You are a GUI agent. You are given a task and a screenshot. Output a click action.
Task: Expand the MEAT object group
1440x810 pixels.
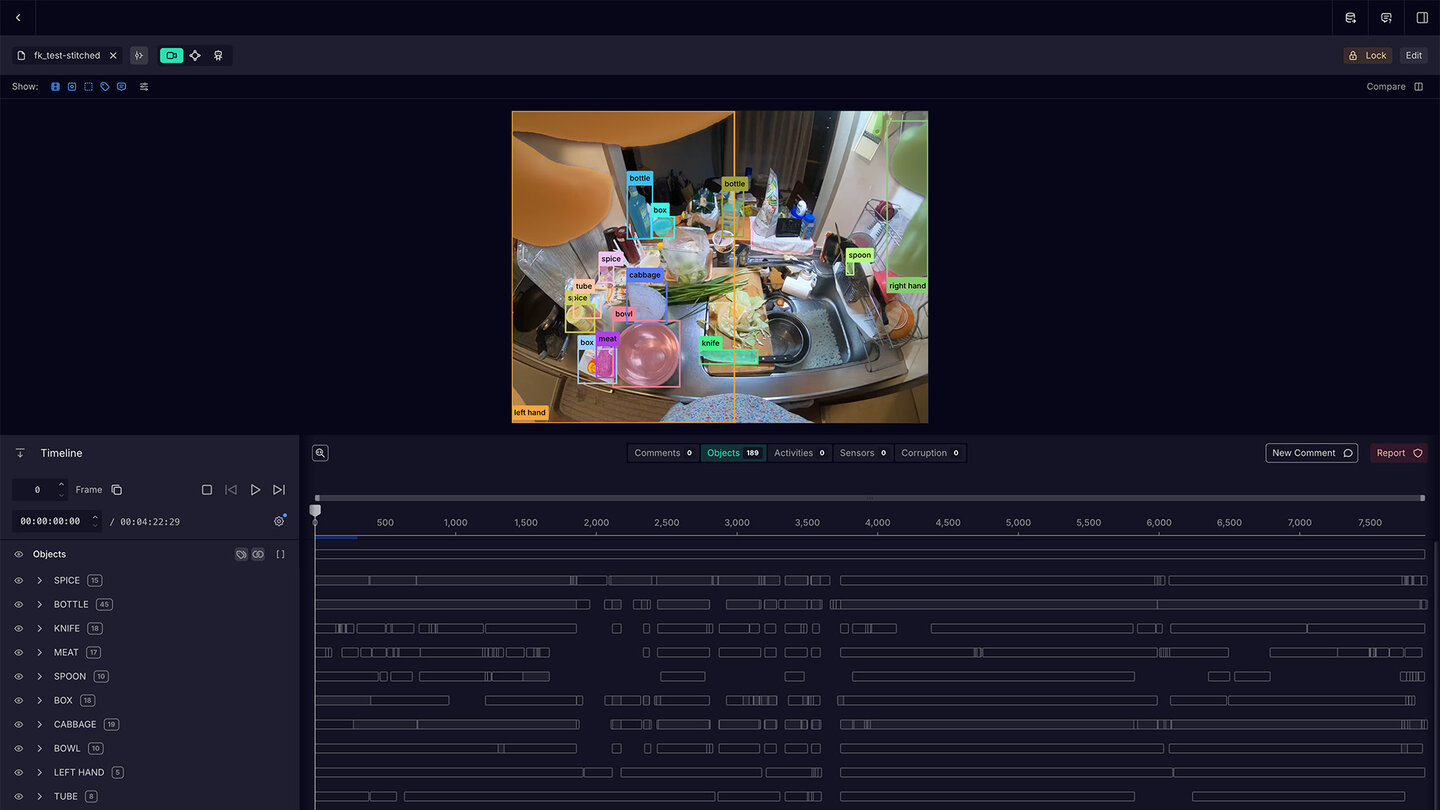point(40,652)
